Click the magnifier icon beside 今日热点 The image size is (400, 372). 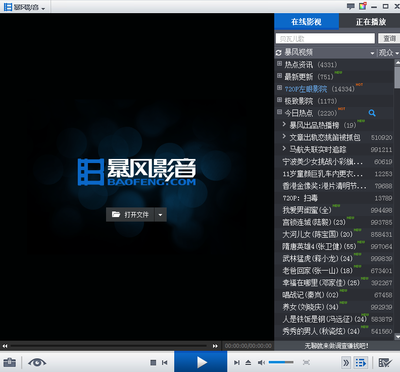(372, 113)
